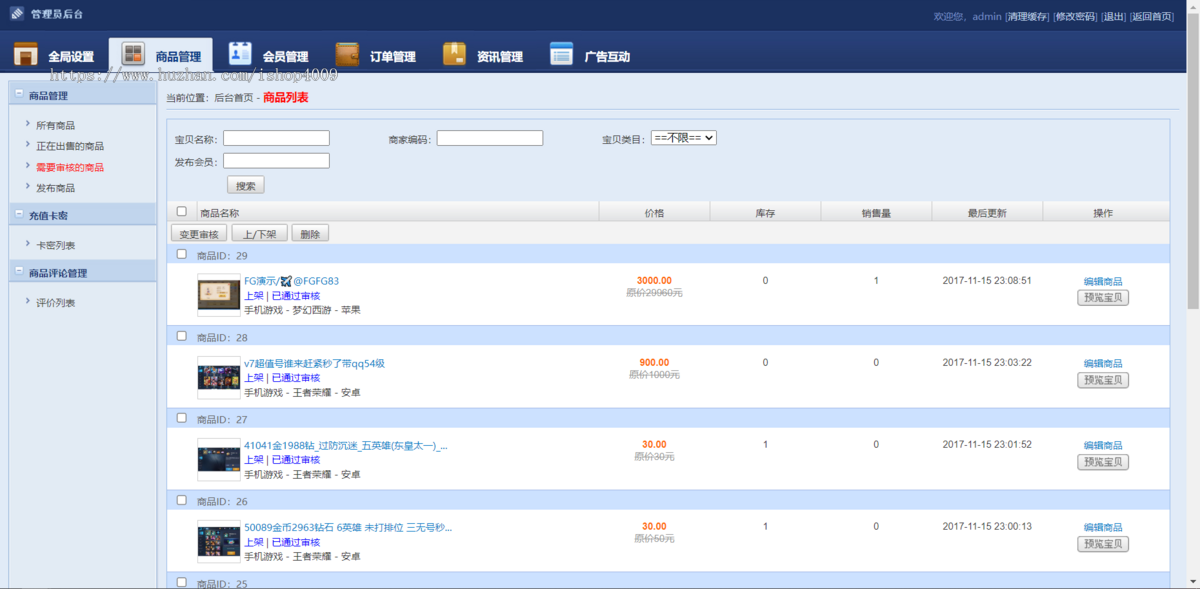Open product thumbnail for ID 29
The width and height of the screenshot is (1200, 589).
(x=219, y=295)
